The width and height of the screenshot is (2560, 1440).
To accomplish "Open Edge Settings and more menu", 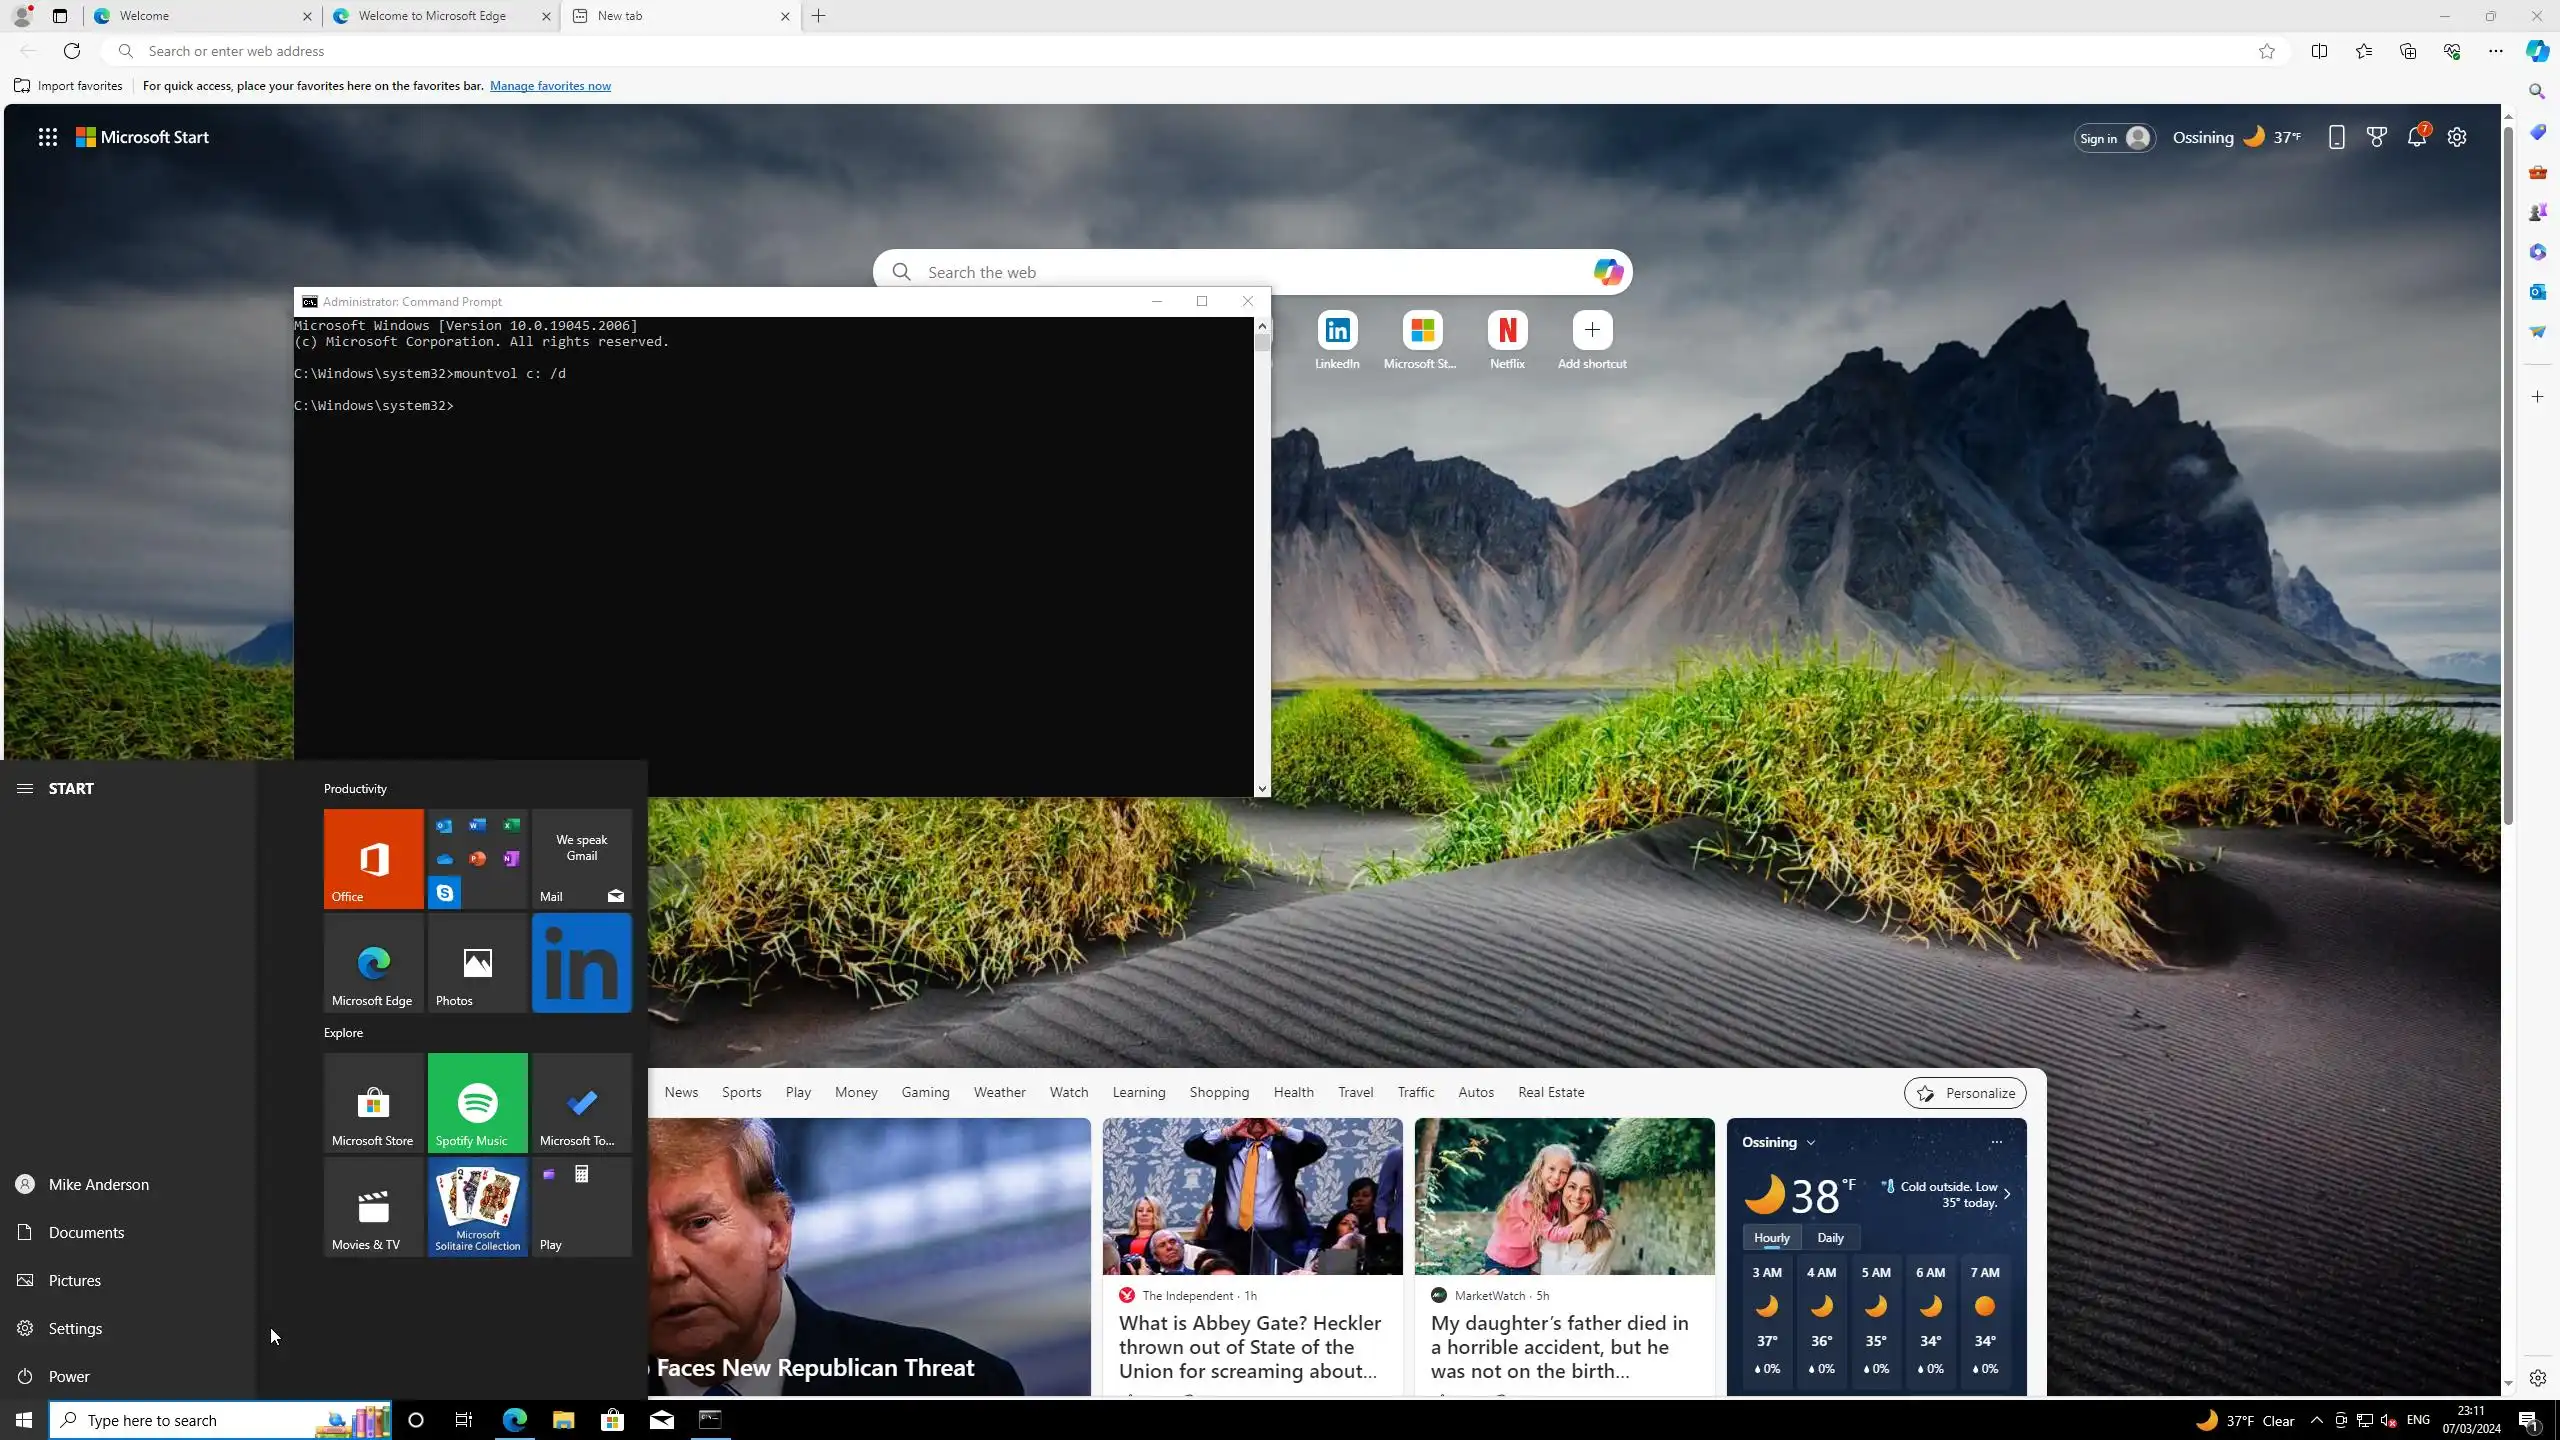I will point(2495,51).
